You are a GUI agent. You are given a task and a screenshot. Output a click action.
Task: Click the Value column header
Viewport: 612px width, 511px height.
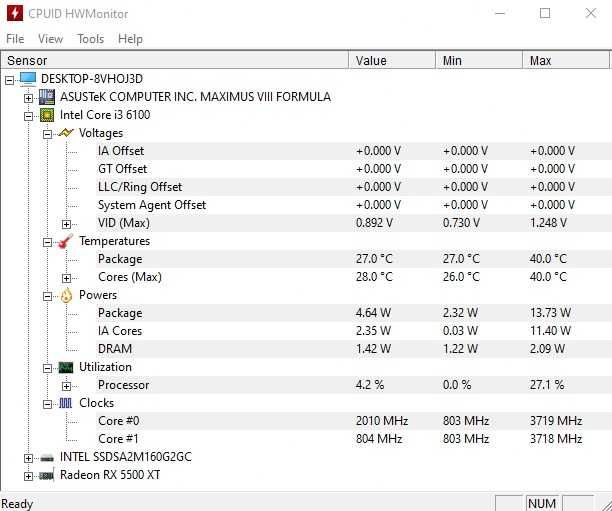392,61
